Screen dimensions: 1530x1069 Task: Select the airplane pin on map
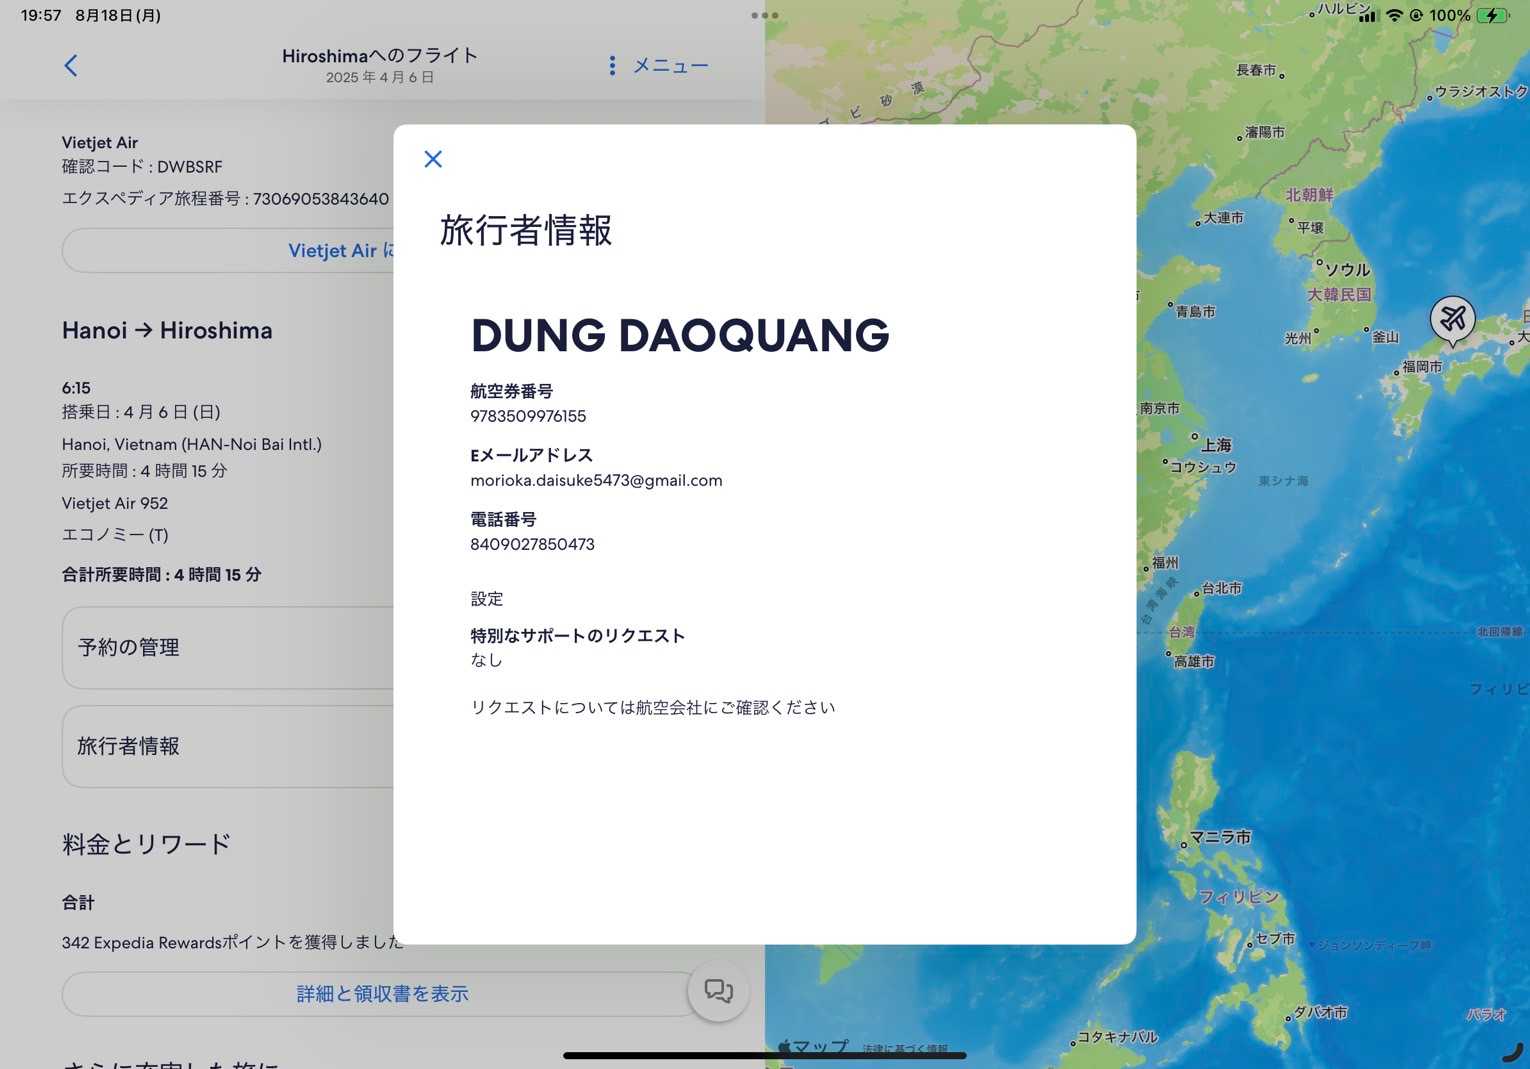click(x=1452, y=318)
